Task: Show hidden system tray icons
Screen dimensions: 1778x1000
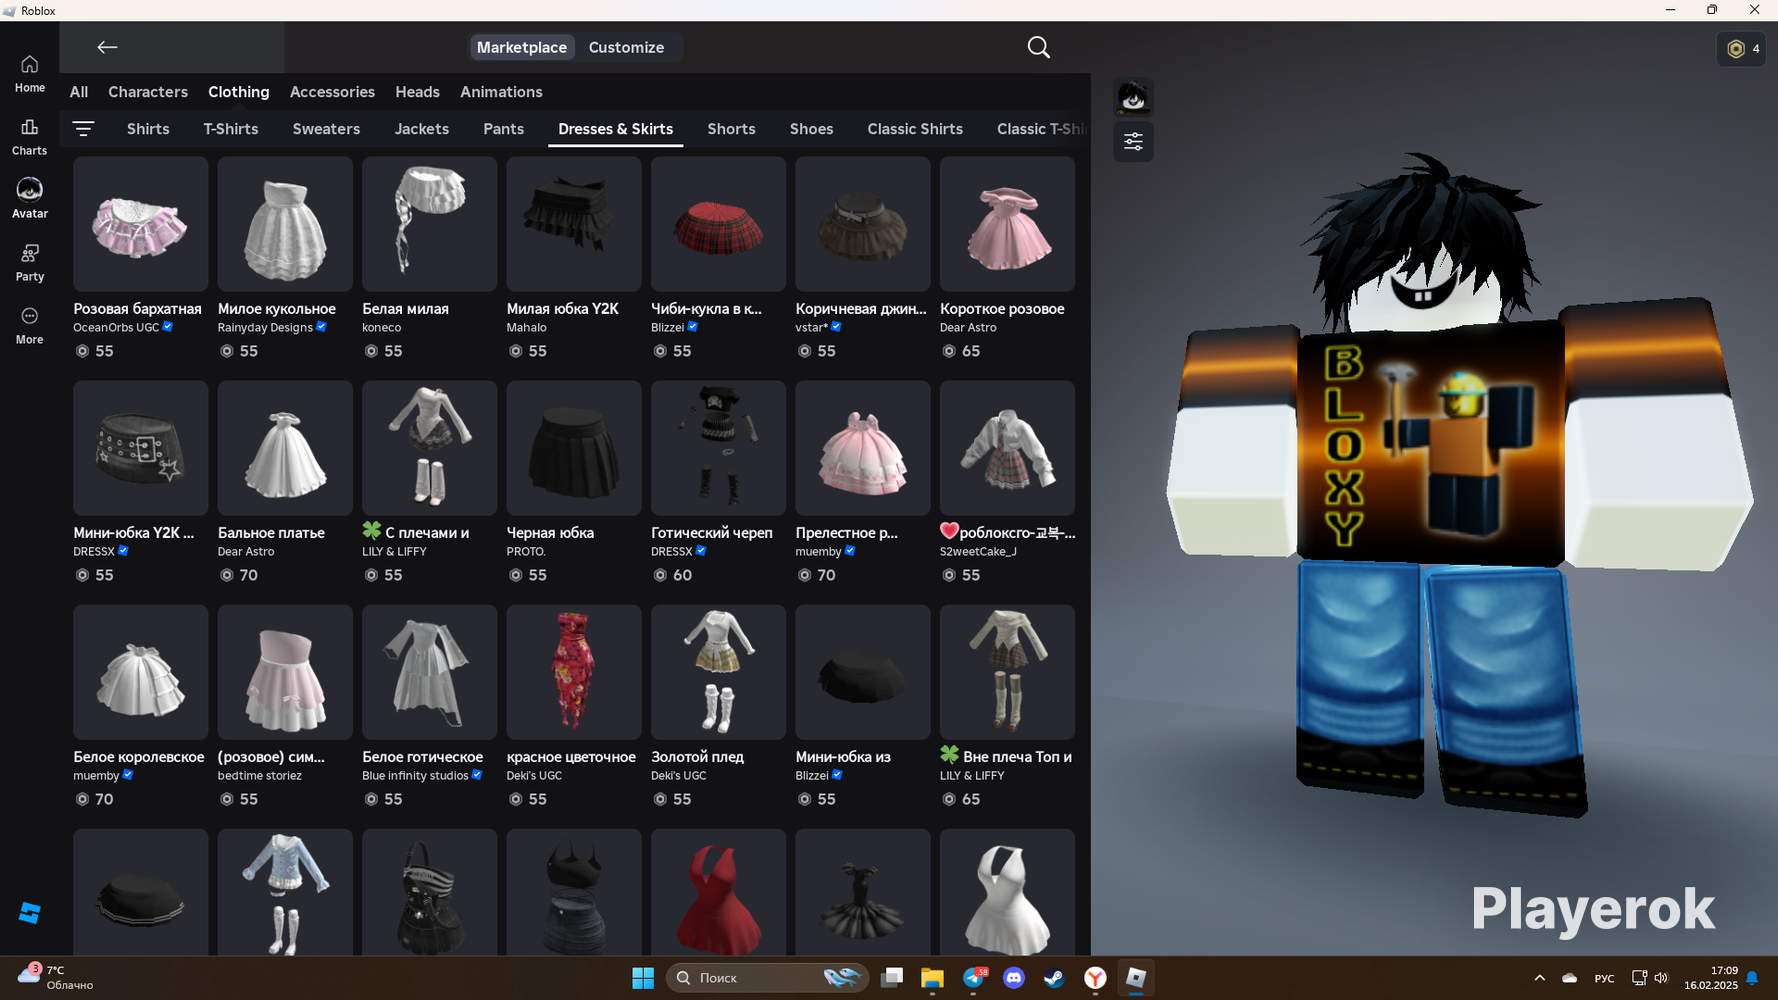Action: 1539,978
